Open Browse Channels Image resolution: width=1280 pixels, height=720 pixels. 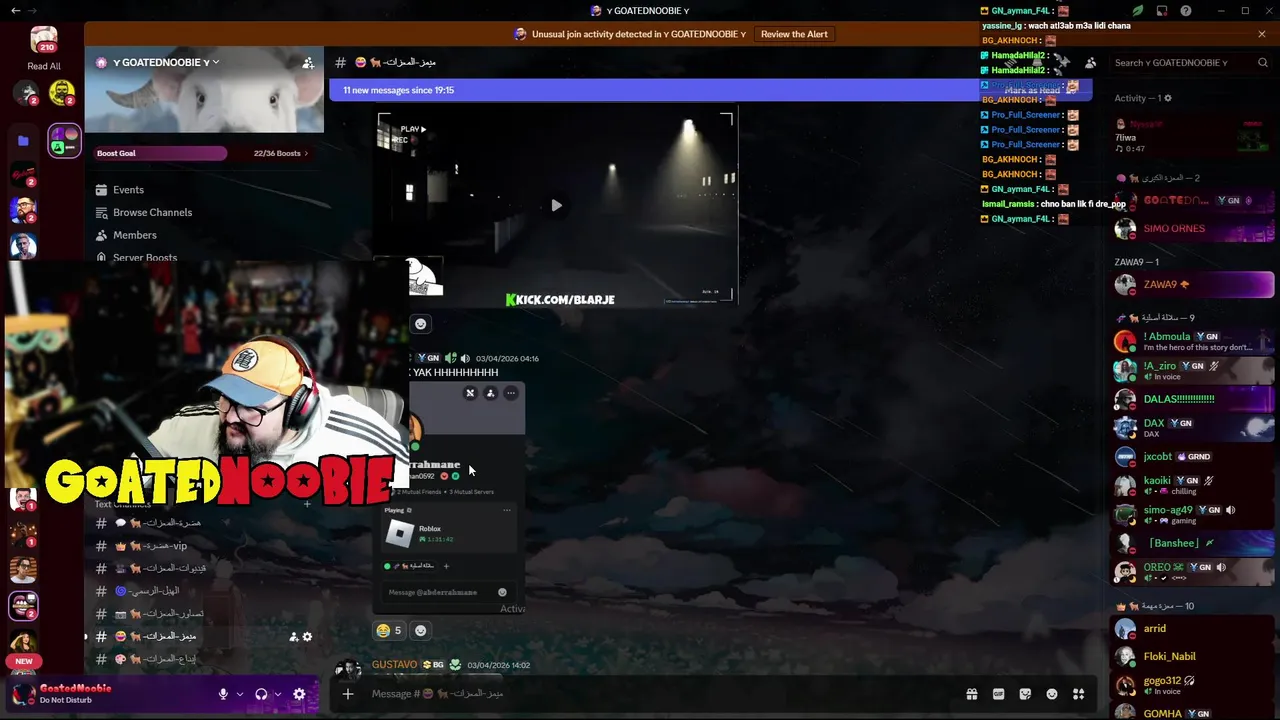click(152, 212)
